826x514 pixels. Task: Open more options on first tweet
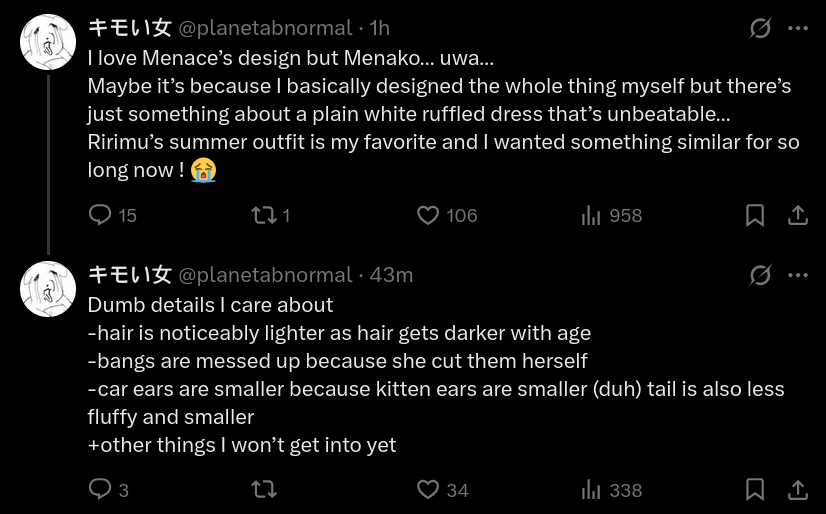(x=798, y=28)
